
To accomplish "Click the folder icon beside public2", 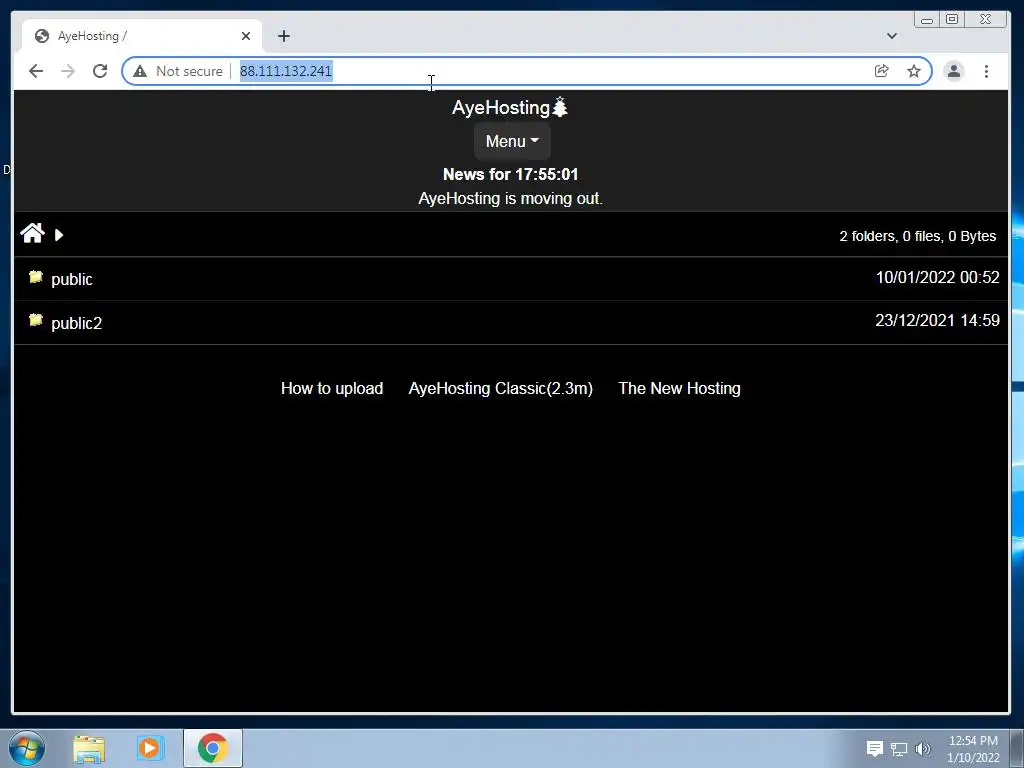I will (x=36, y=320).
